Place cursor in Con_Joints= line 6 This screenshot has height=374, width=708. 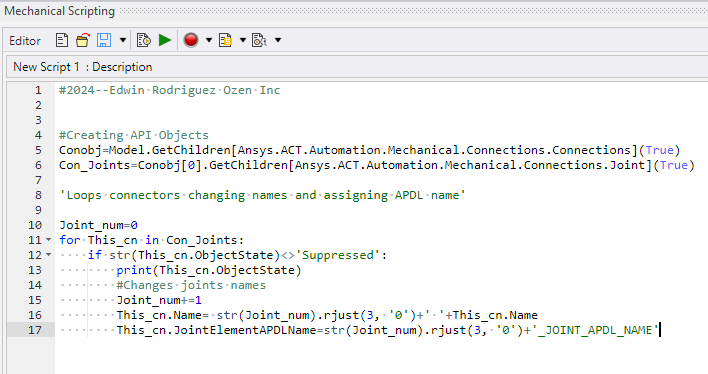(377, 165)
